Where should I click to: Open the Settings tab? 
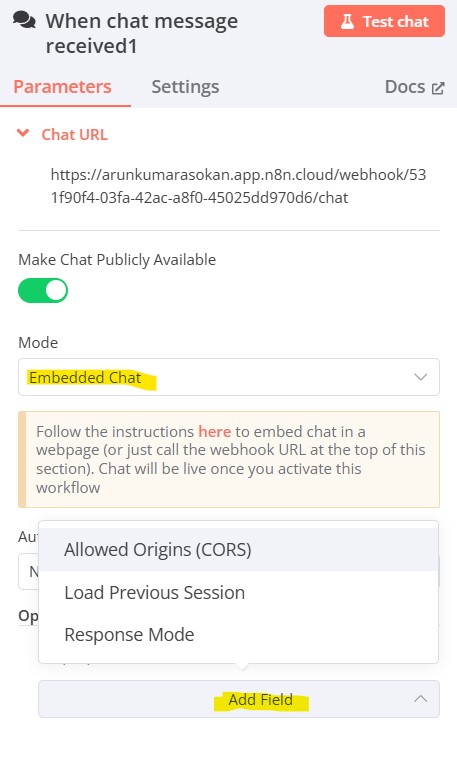[185, 87]
